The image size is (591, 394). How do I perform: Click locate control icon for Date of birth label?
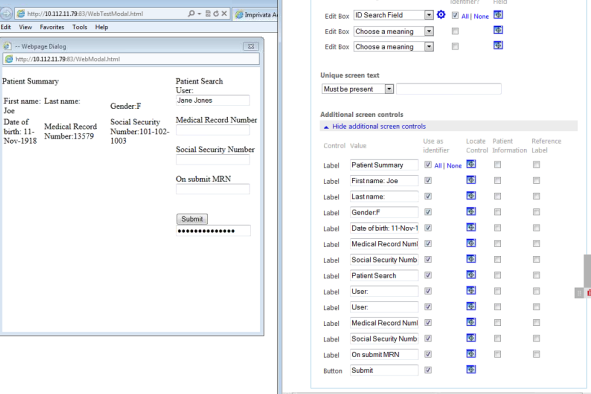[x=471, y=227]
